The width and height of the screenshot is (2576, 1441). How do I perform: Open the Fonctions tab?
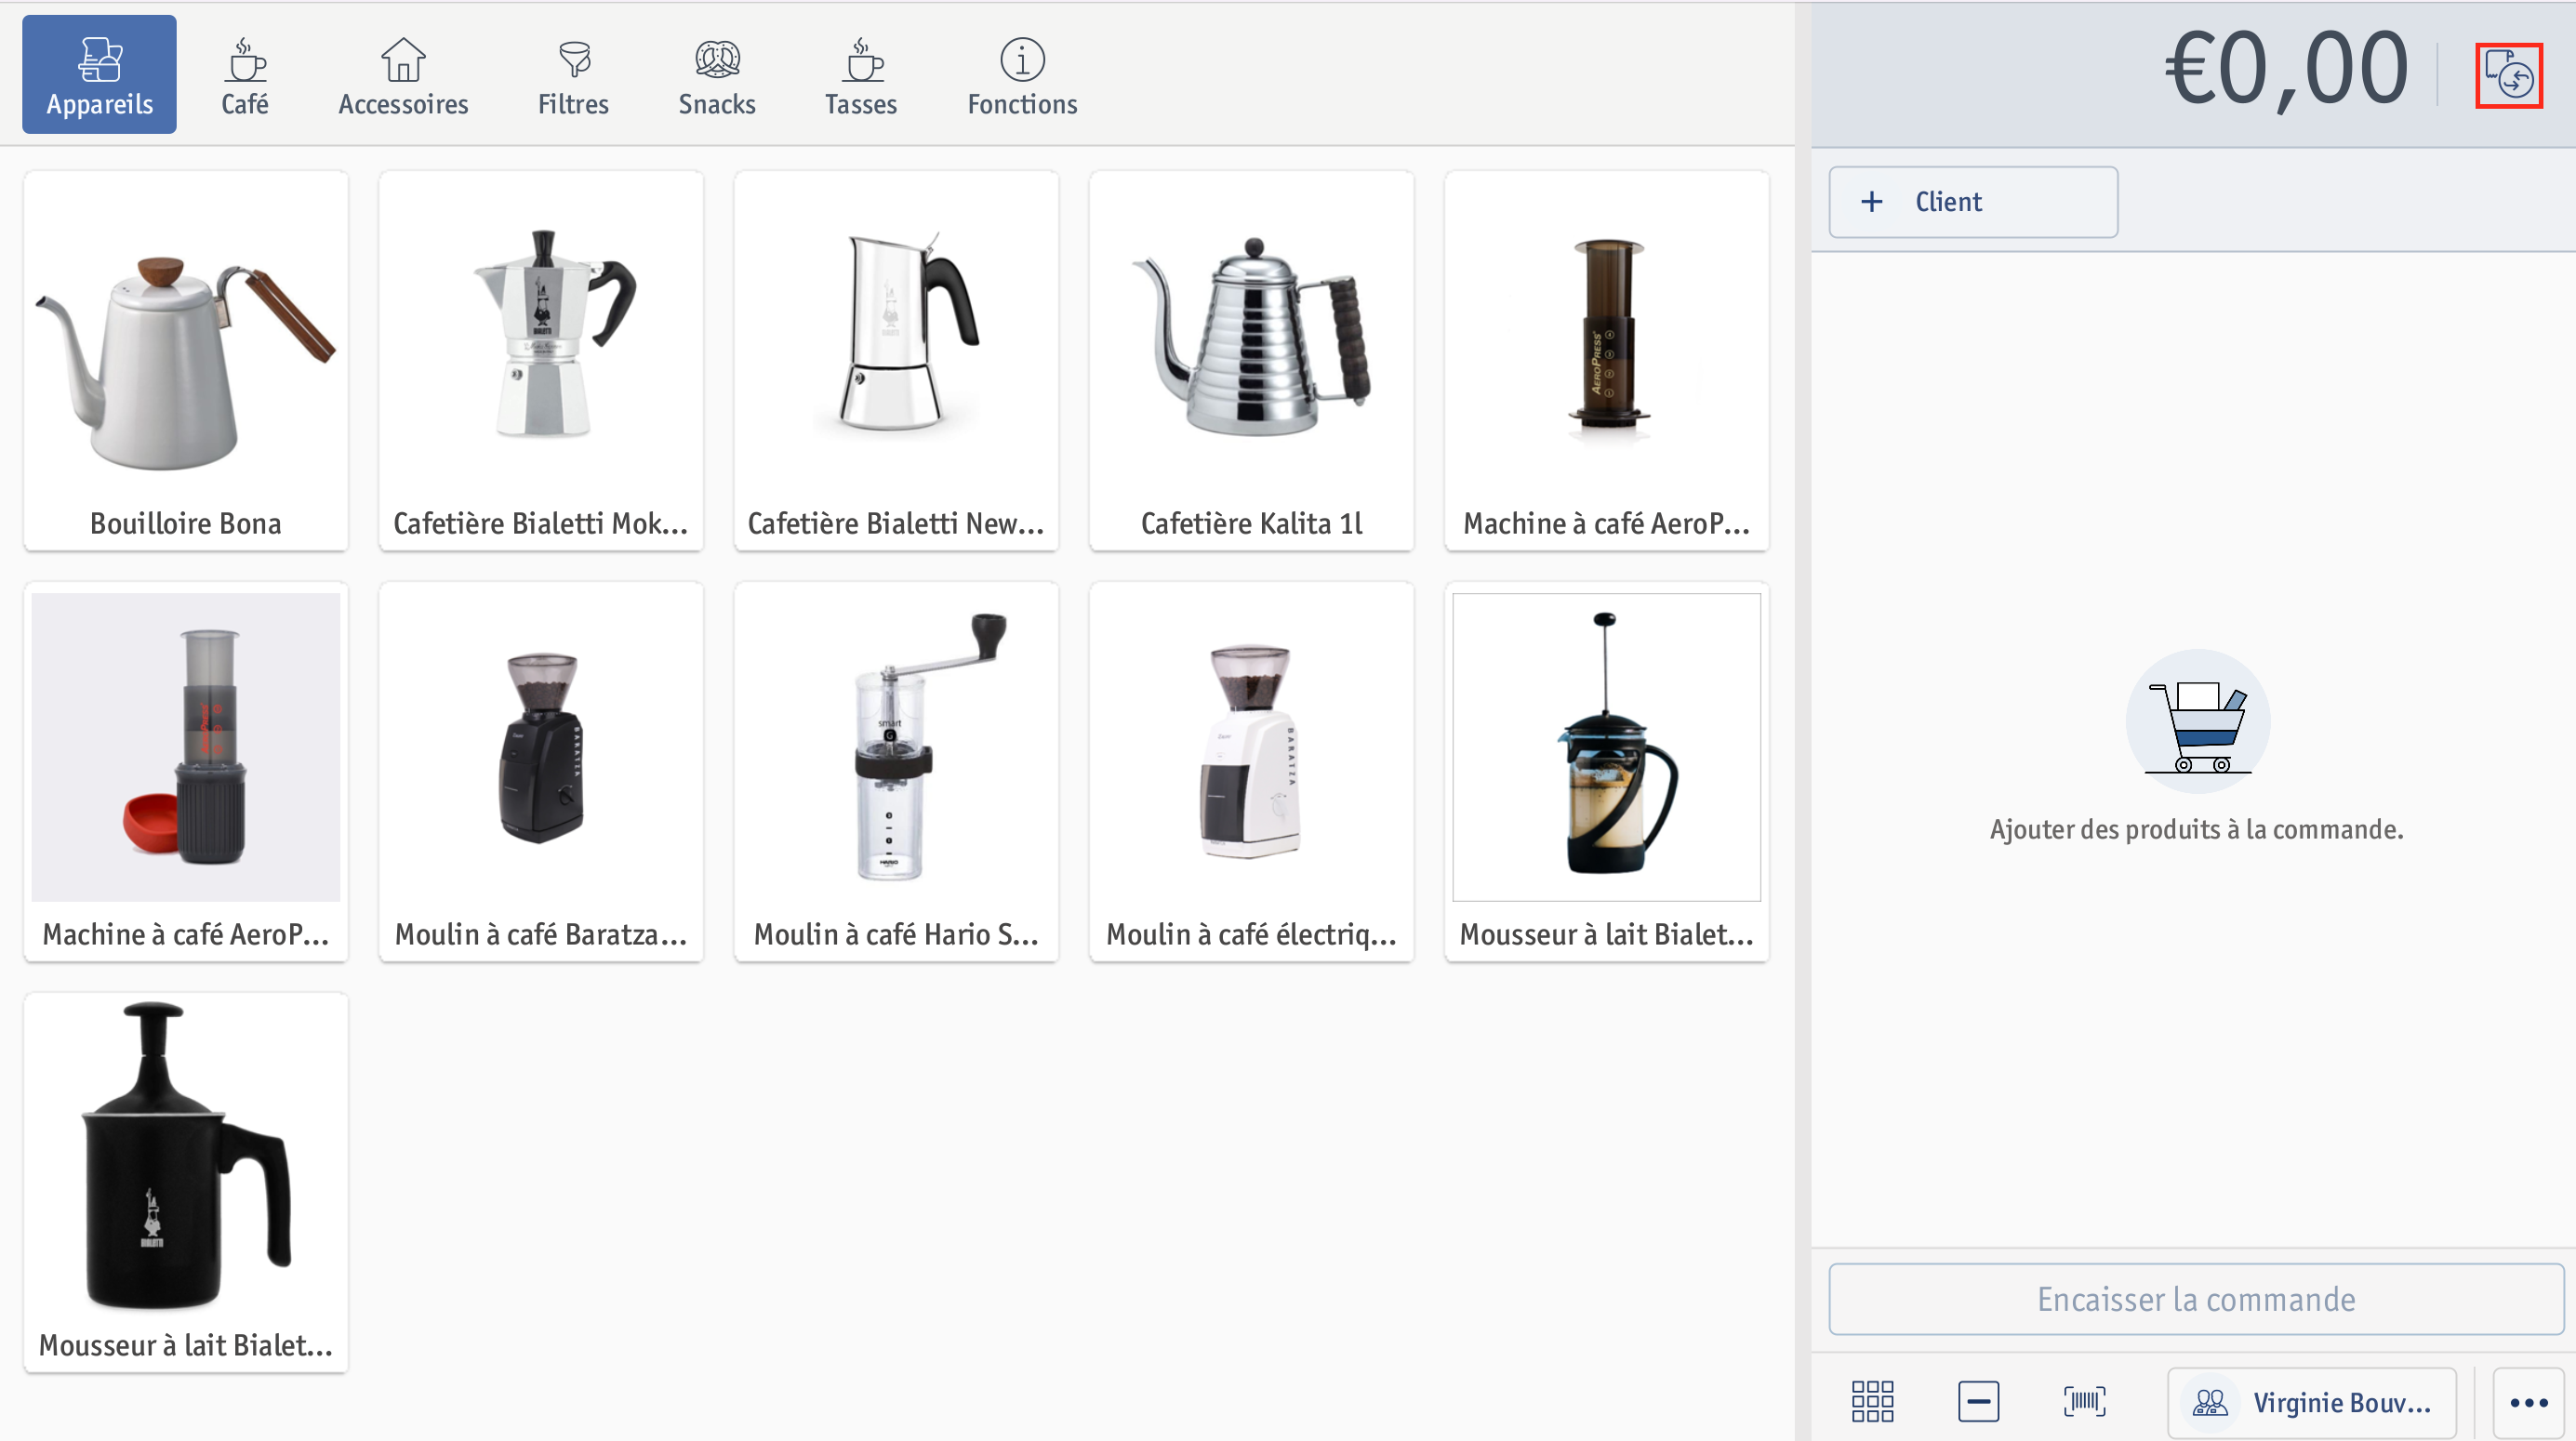click(x=1022, y=75)
